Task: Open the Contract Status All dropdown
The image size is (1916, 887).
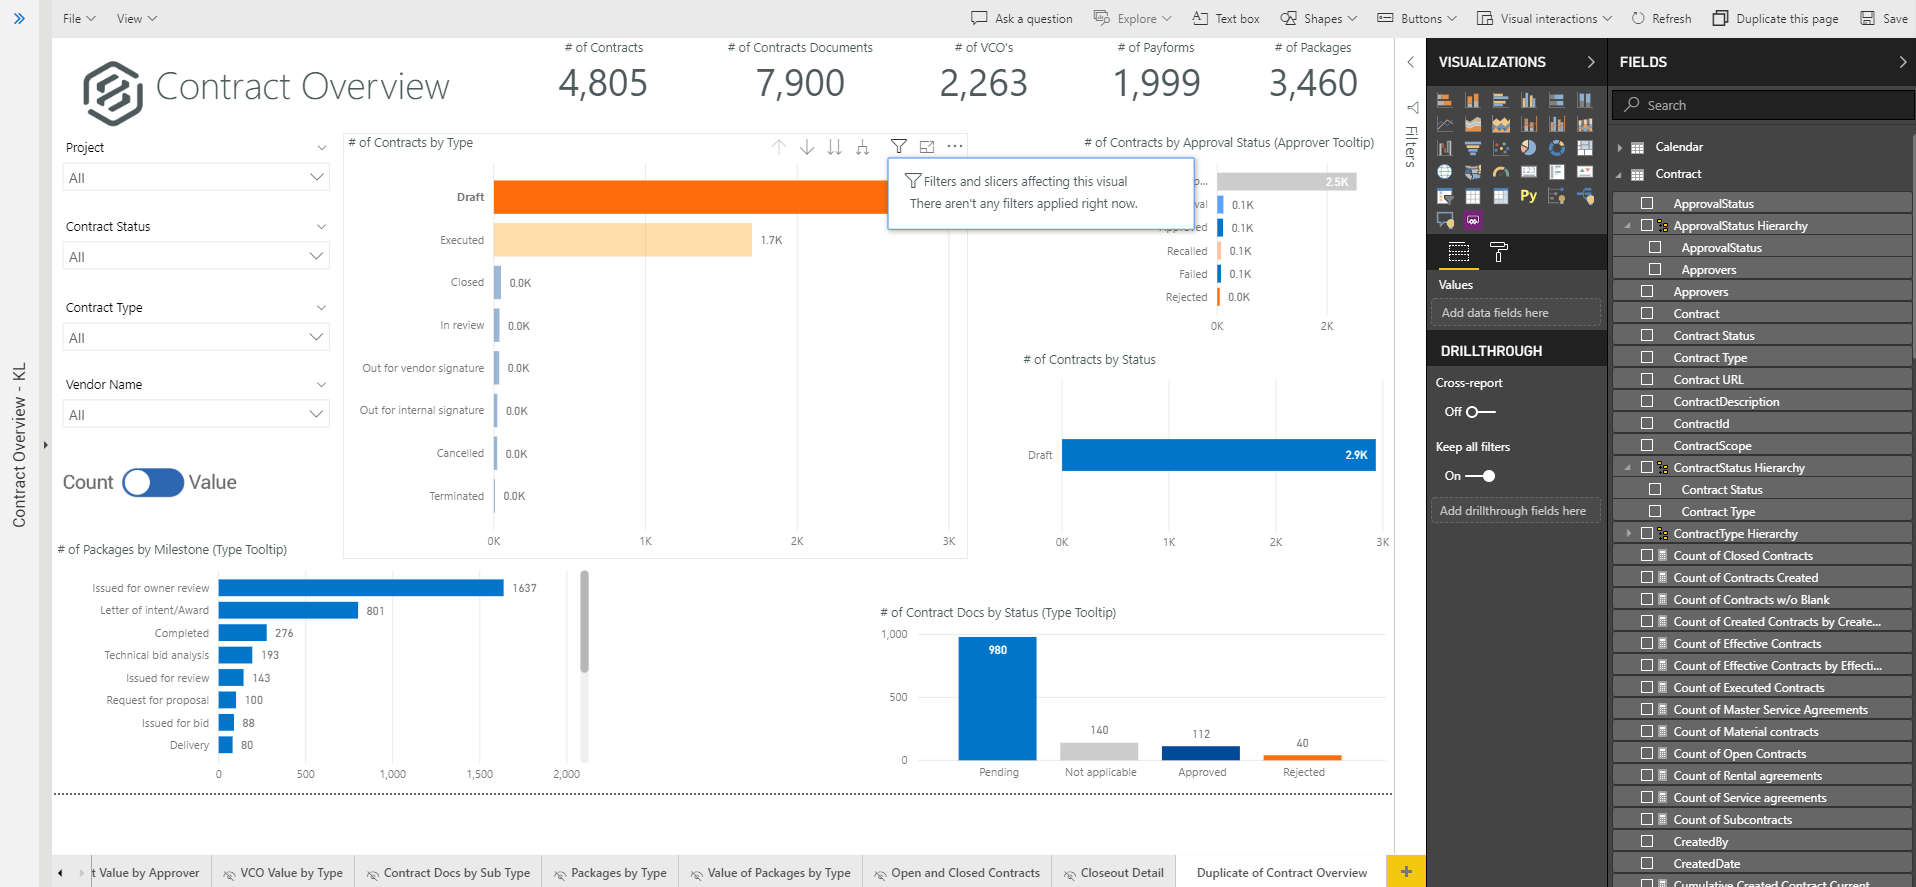Action: 196,257
